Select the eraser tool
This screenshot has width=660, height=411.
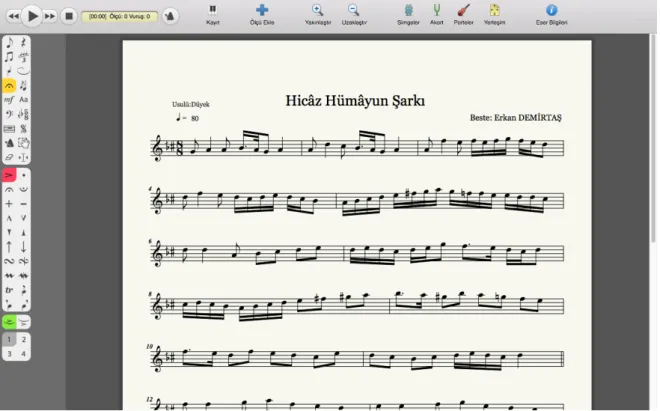click(x=9, y=157)
